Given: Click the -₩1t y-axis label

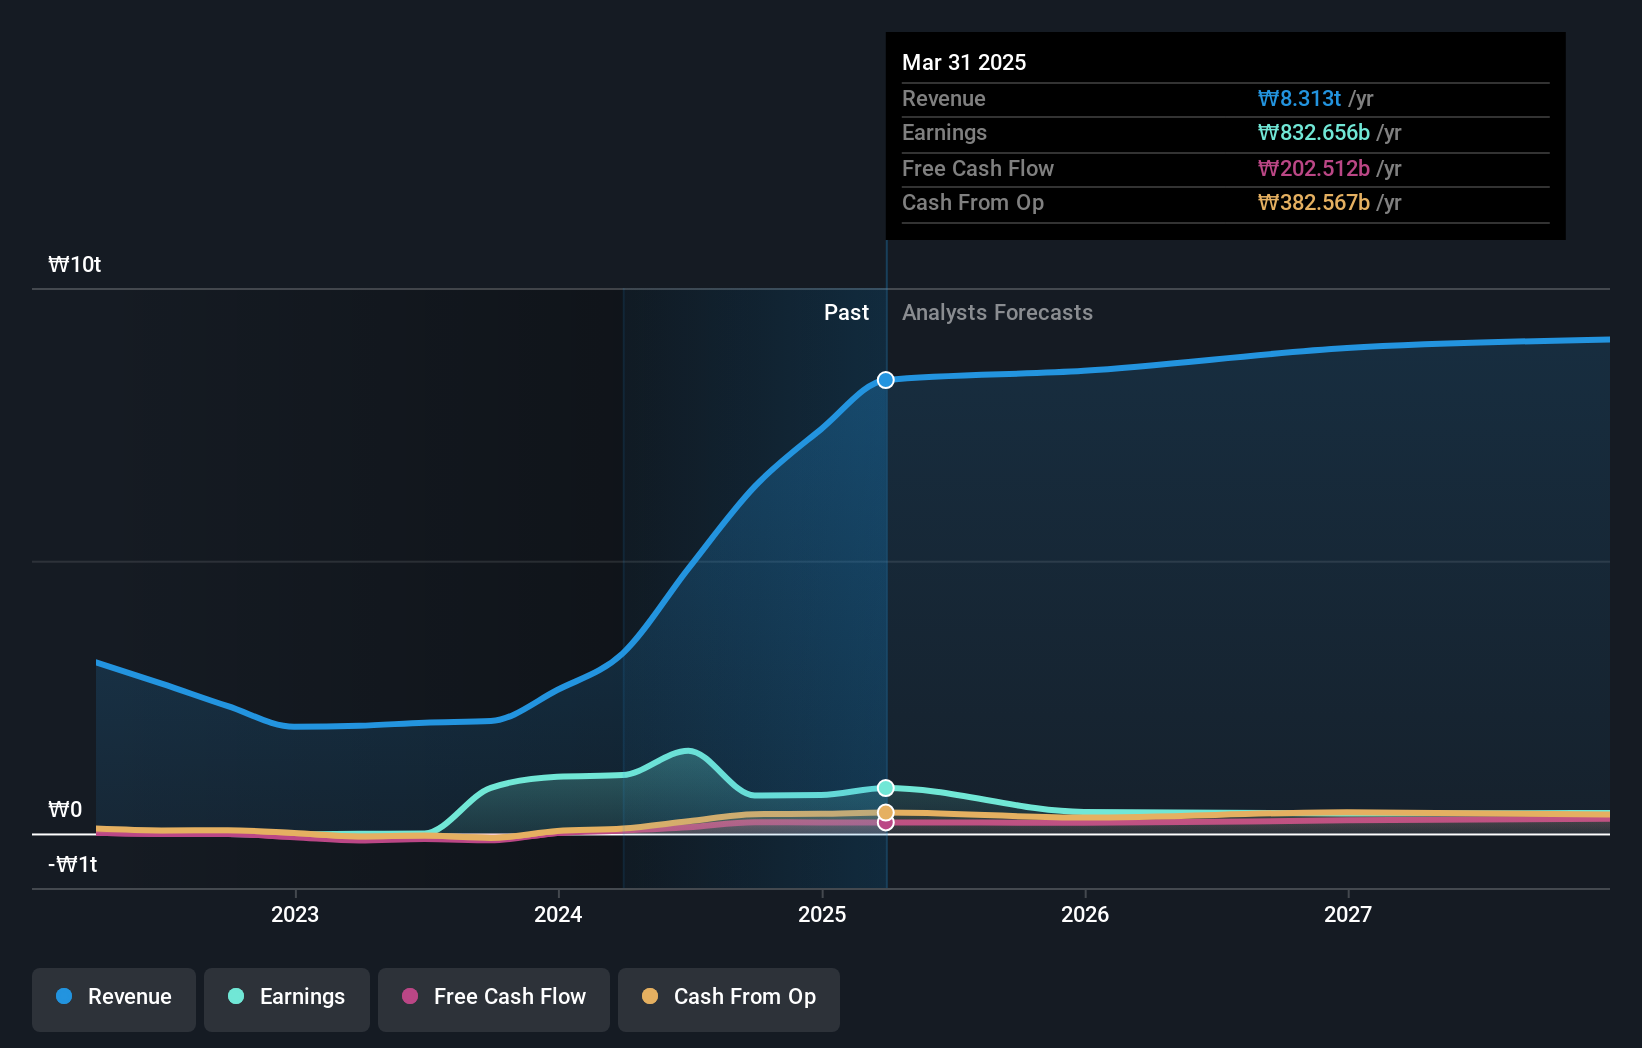Looking at the screenshot, I should (x=73, y=864).
